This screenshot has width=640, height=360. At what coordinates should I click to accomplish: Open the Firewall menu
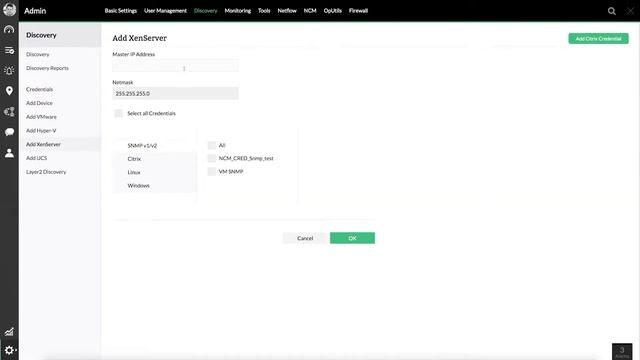click(x=358, y=11)
